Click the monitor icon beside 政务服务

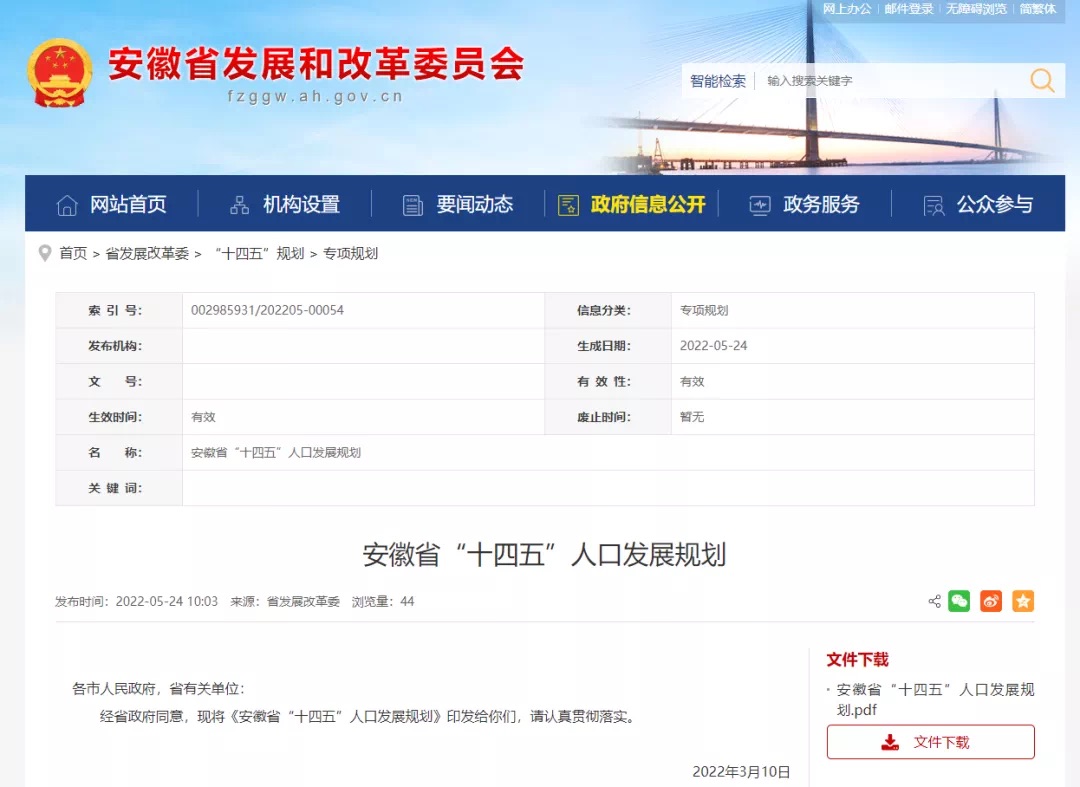(760, 205)
